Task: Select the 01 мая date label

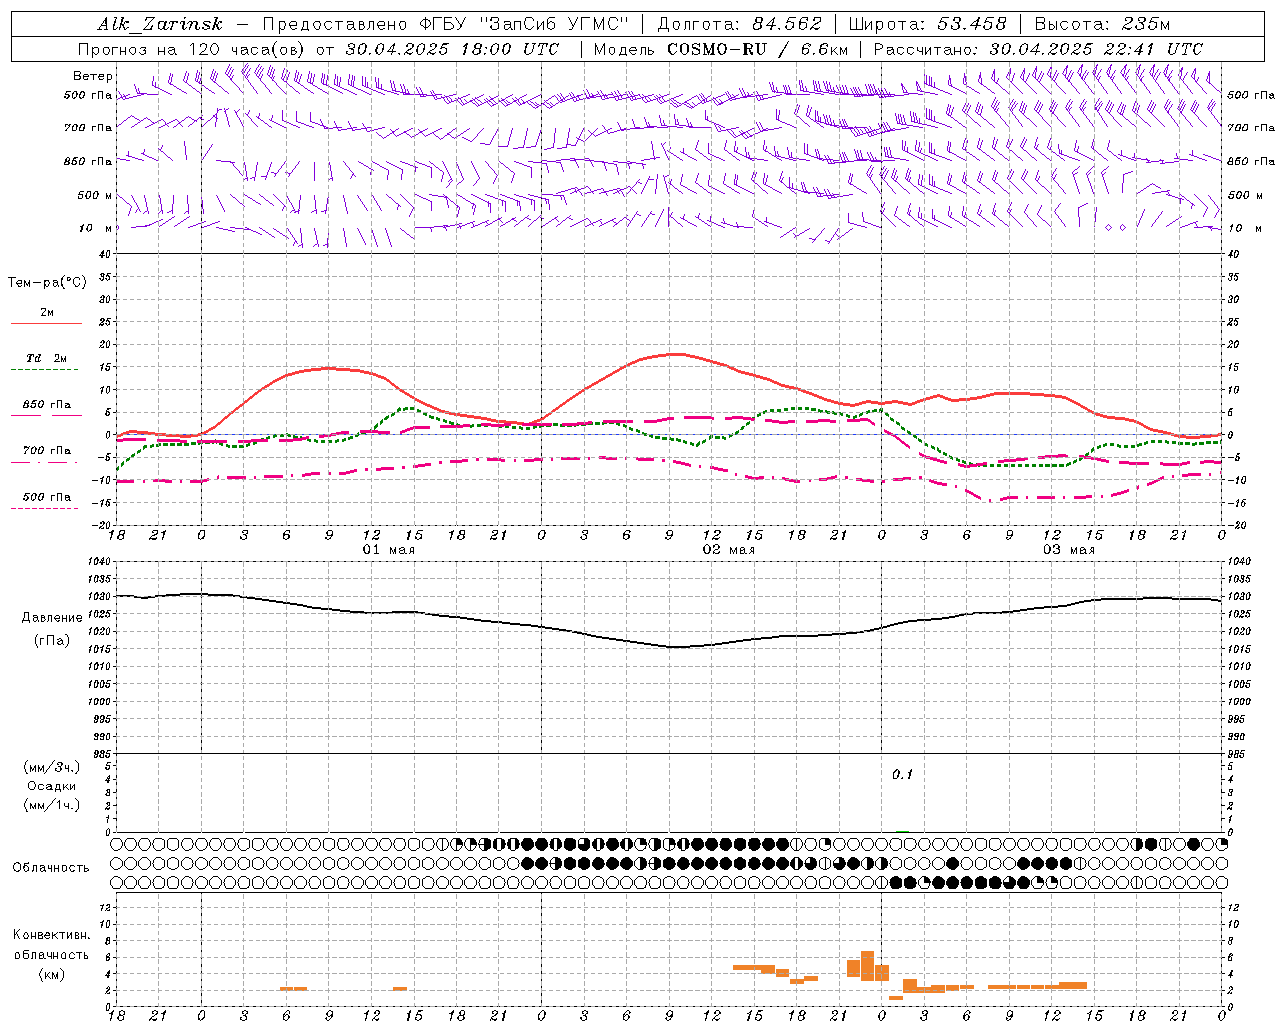Action: [389, 550]
